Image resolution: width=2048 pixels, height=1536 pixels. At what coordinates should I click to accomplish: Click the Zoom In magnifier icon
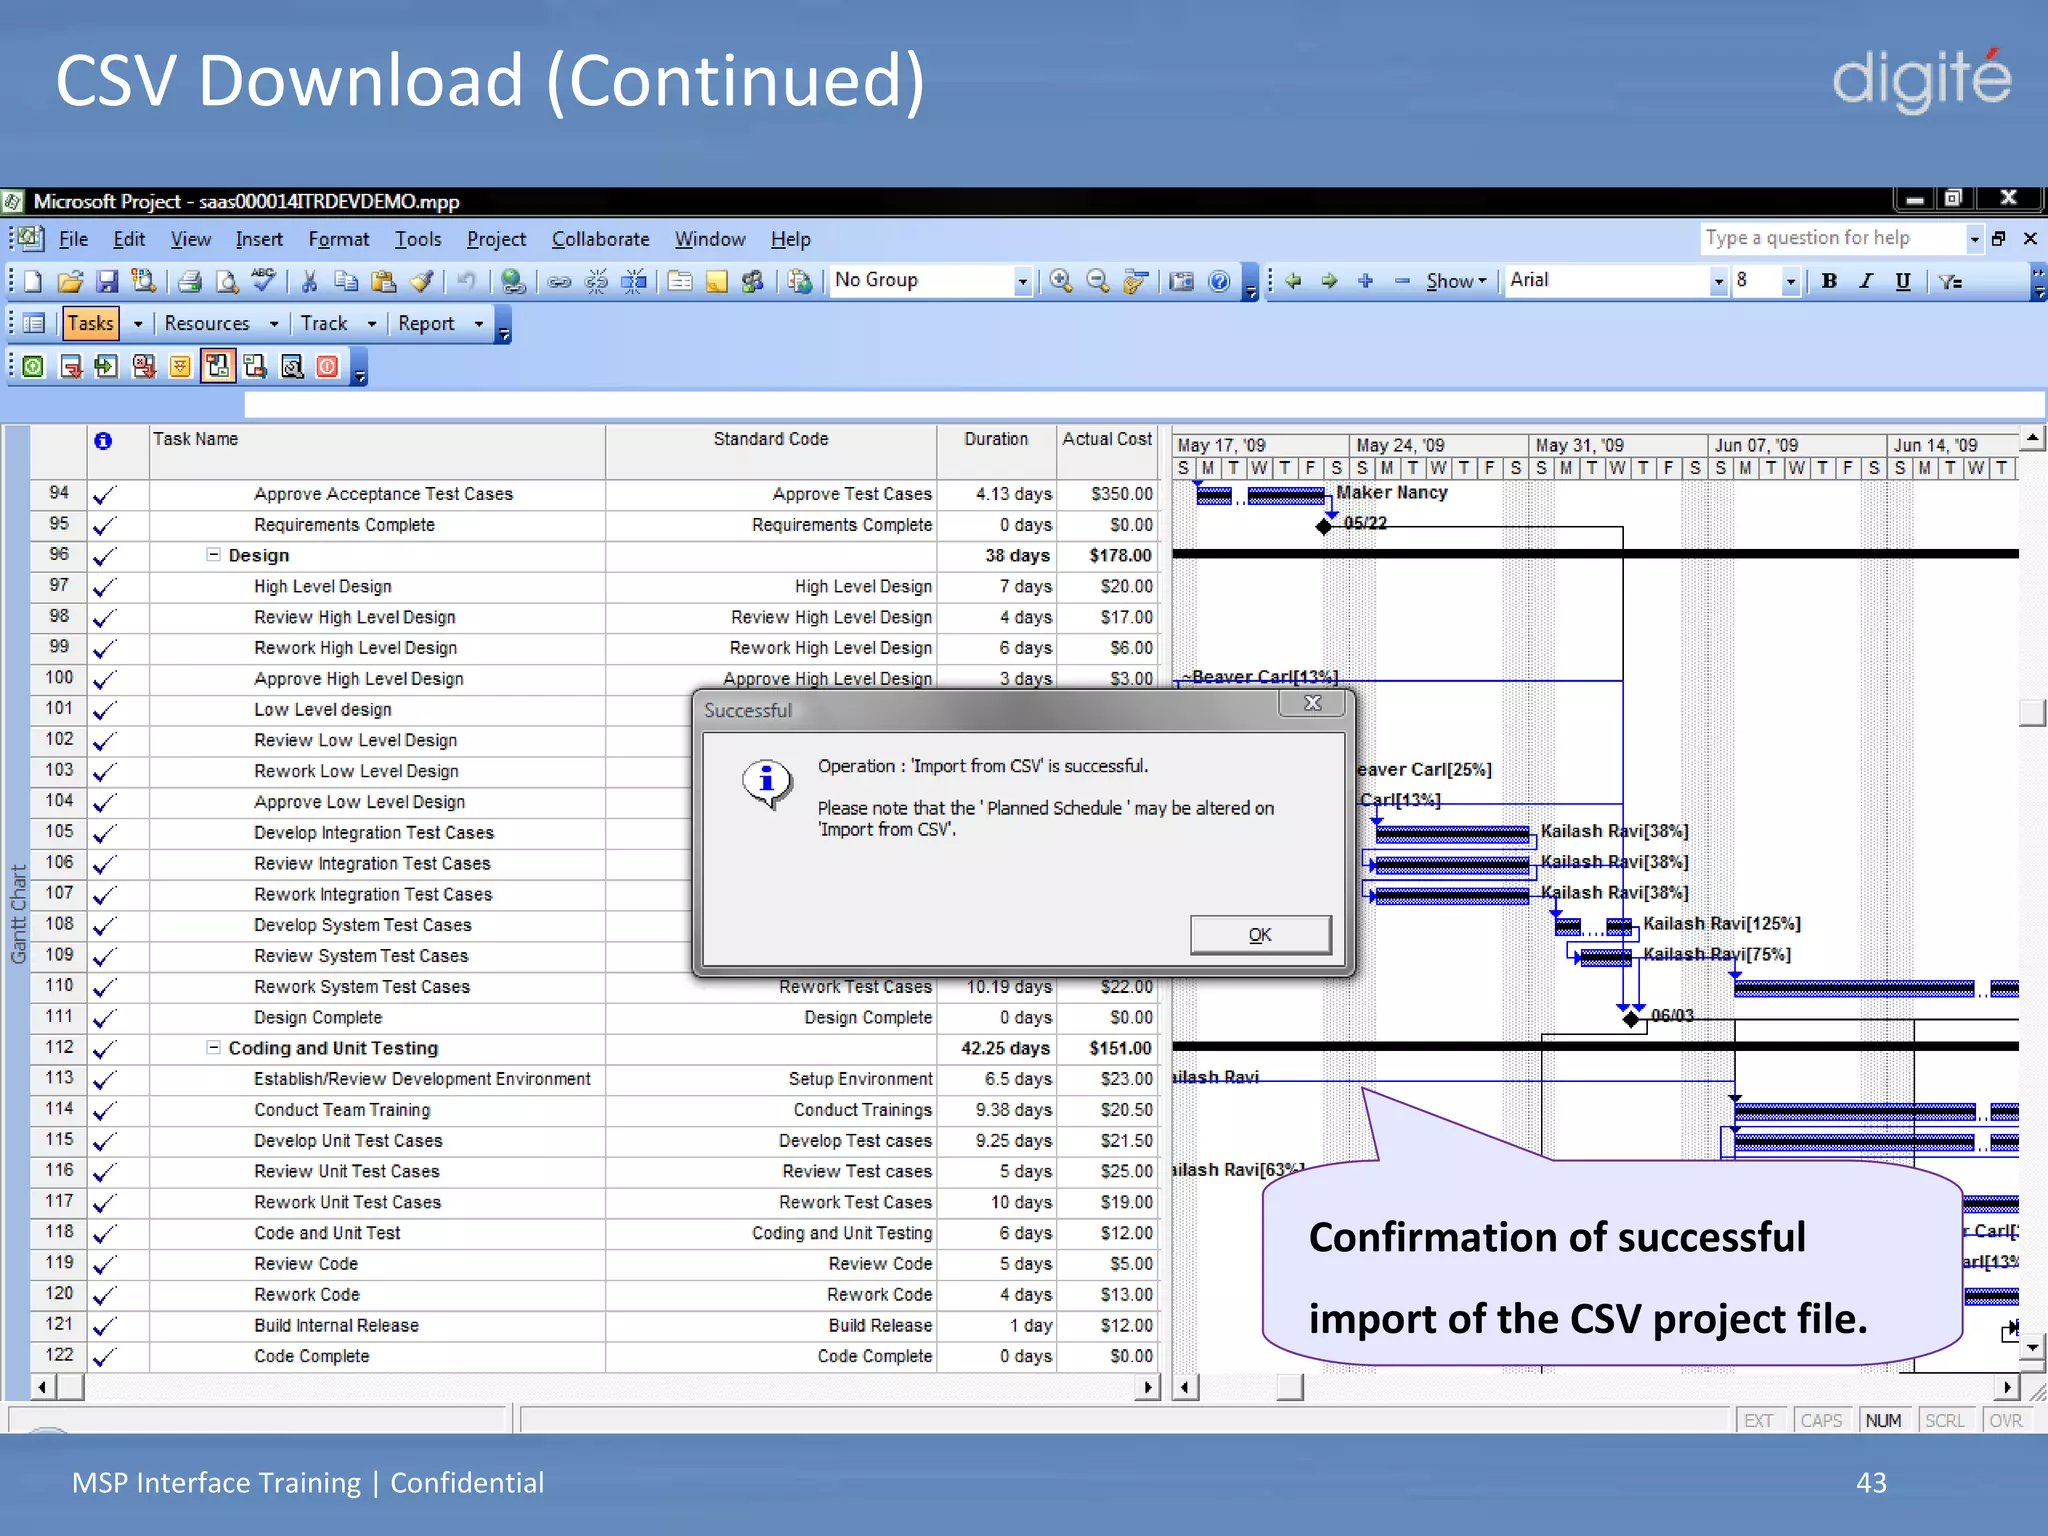tap(1061, 282)
